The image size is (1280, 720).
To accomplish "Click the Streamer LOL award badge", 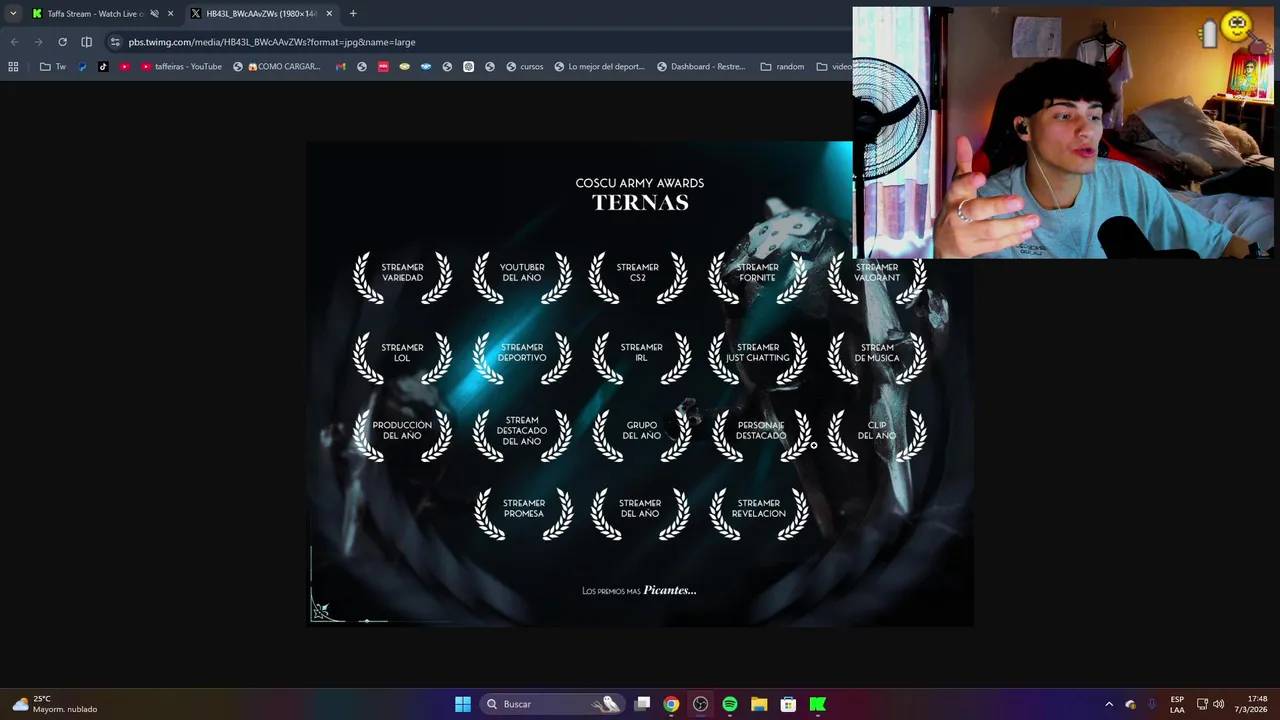I will (402, 357).
